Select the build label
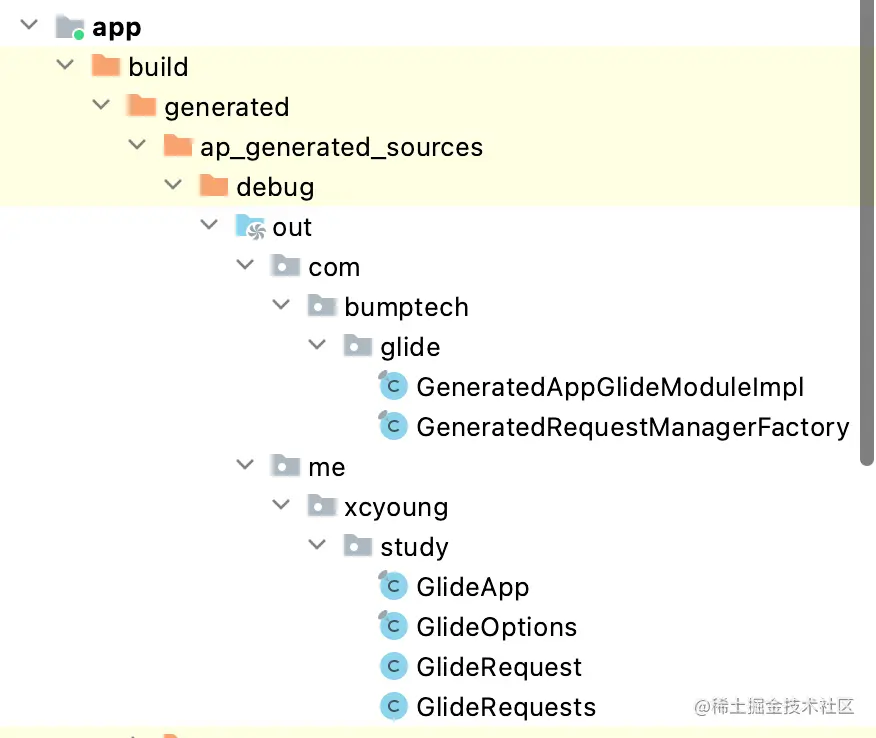 click(159, 67)
